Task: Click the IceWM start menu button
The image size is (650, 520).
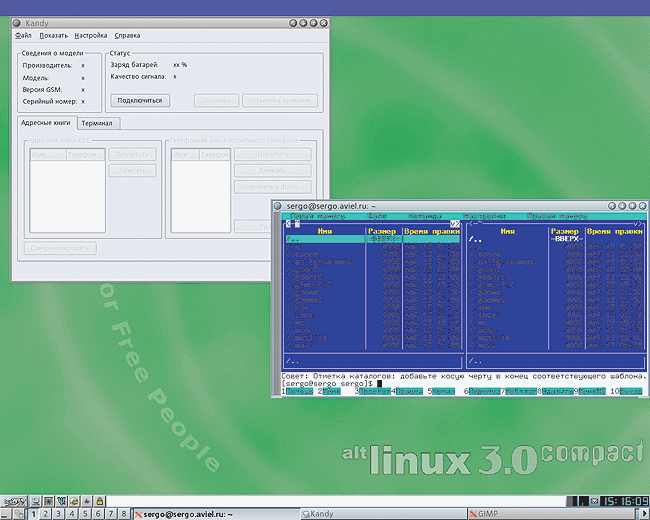Action: 14,501
